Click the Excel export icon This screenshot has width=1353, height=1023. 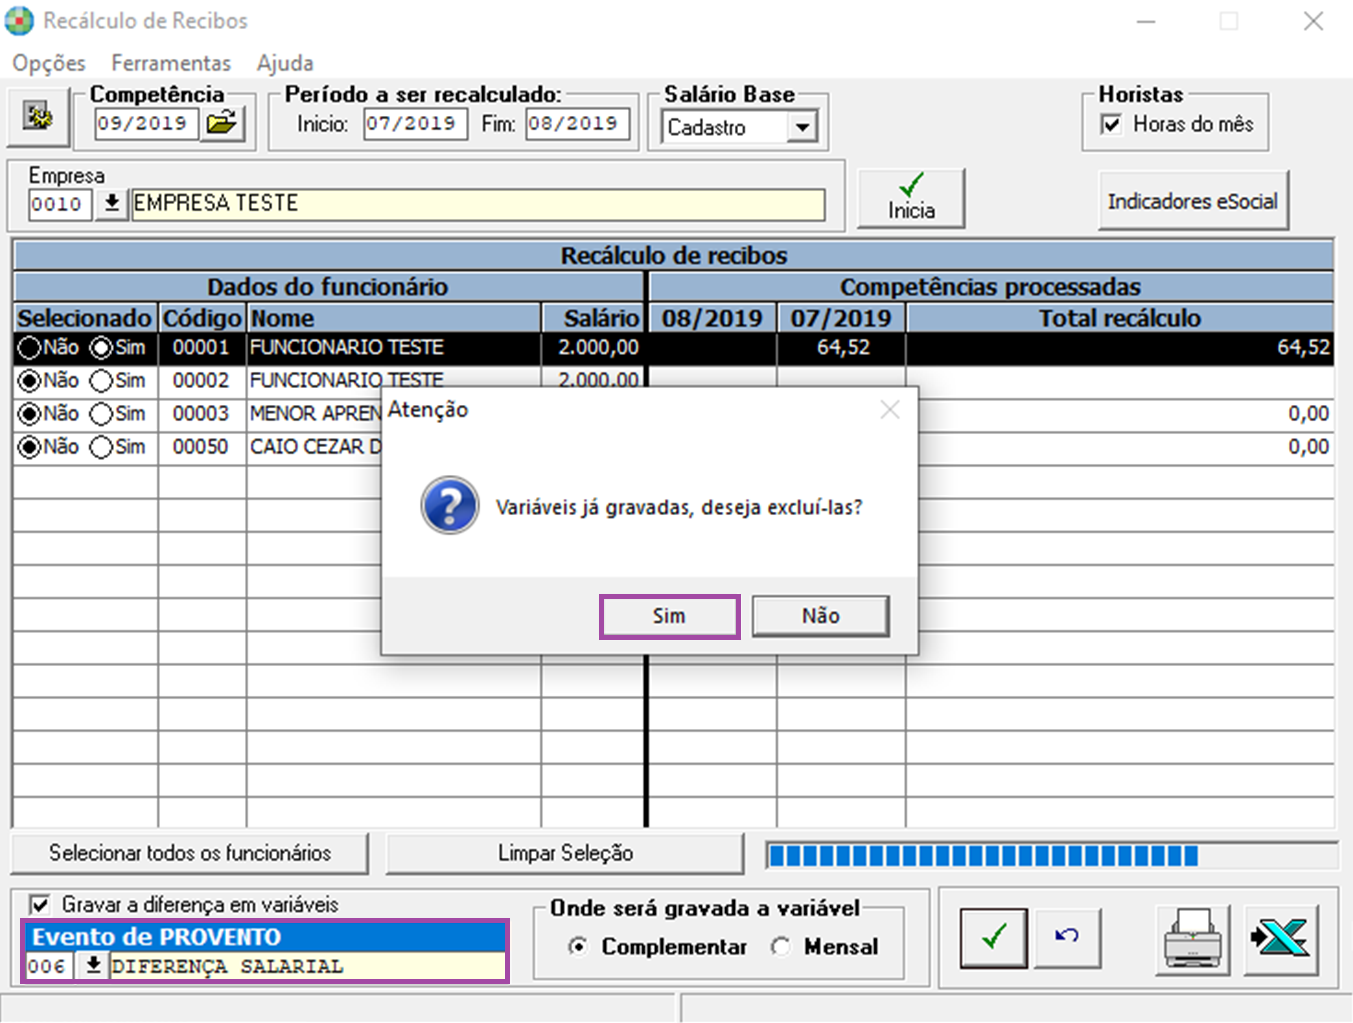1280,940
